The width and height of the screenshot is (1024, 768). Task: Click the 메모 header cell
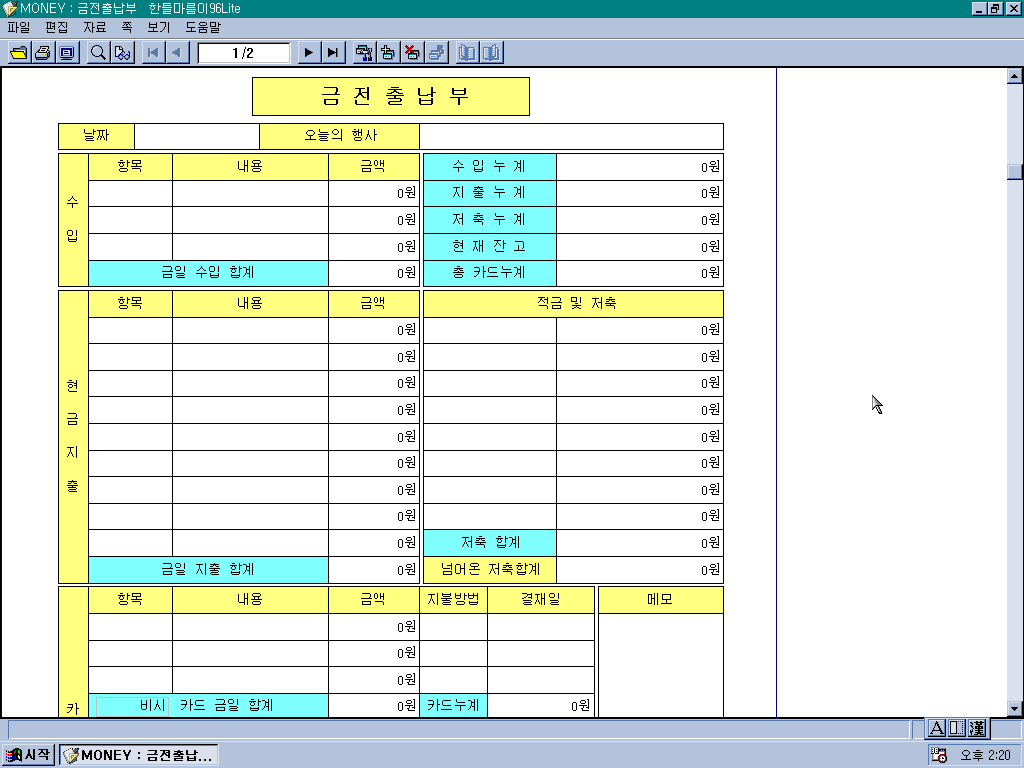[661, 600]
